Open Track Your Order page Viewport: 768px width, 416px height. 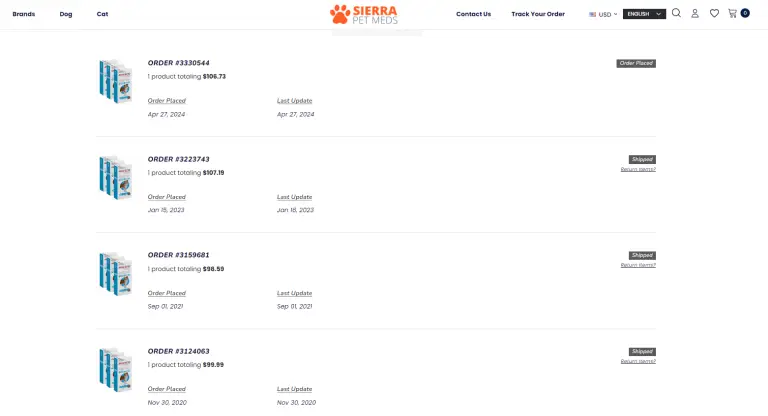[538, 14]
